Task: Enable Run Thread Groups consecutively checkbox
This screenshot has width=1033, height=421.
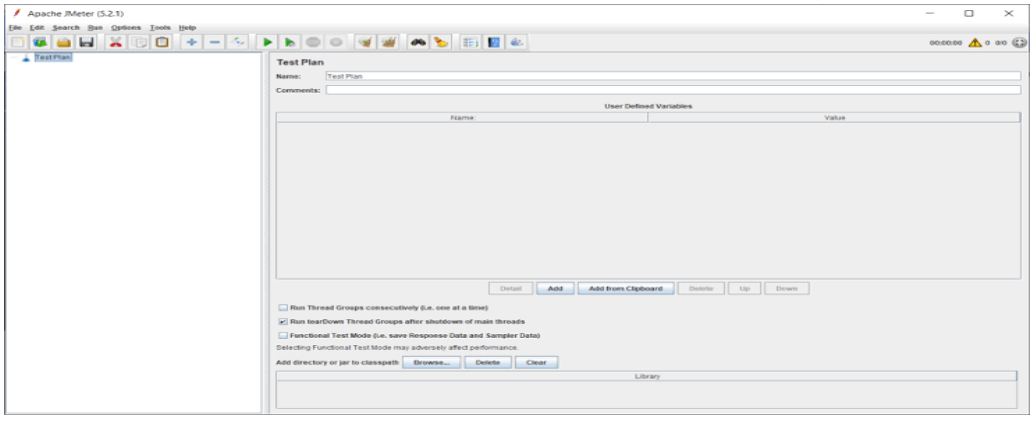Action: click(283, 307)
